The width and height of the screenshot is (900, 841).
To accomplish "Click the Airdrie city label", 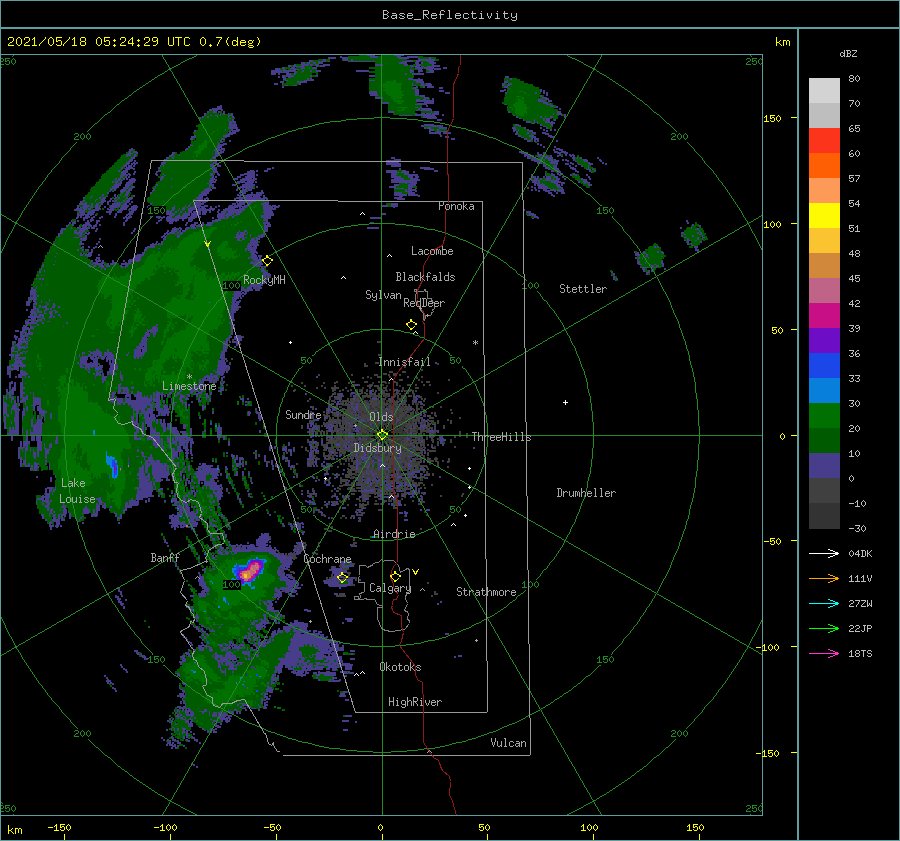I will (394, 534).
